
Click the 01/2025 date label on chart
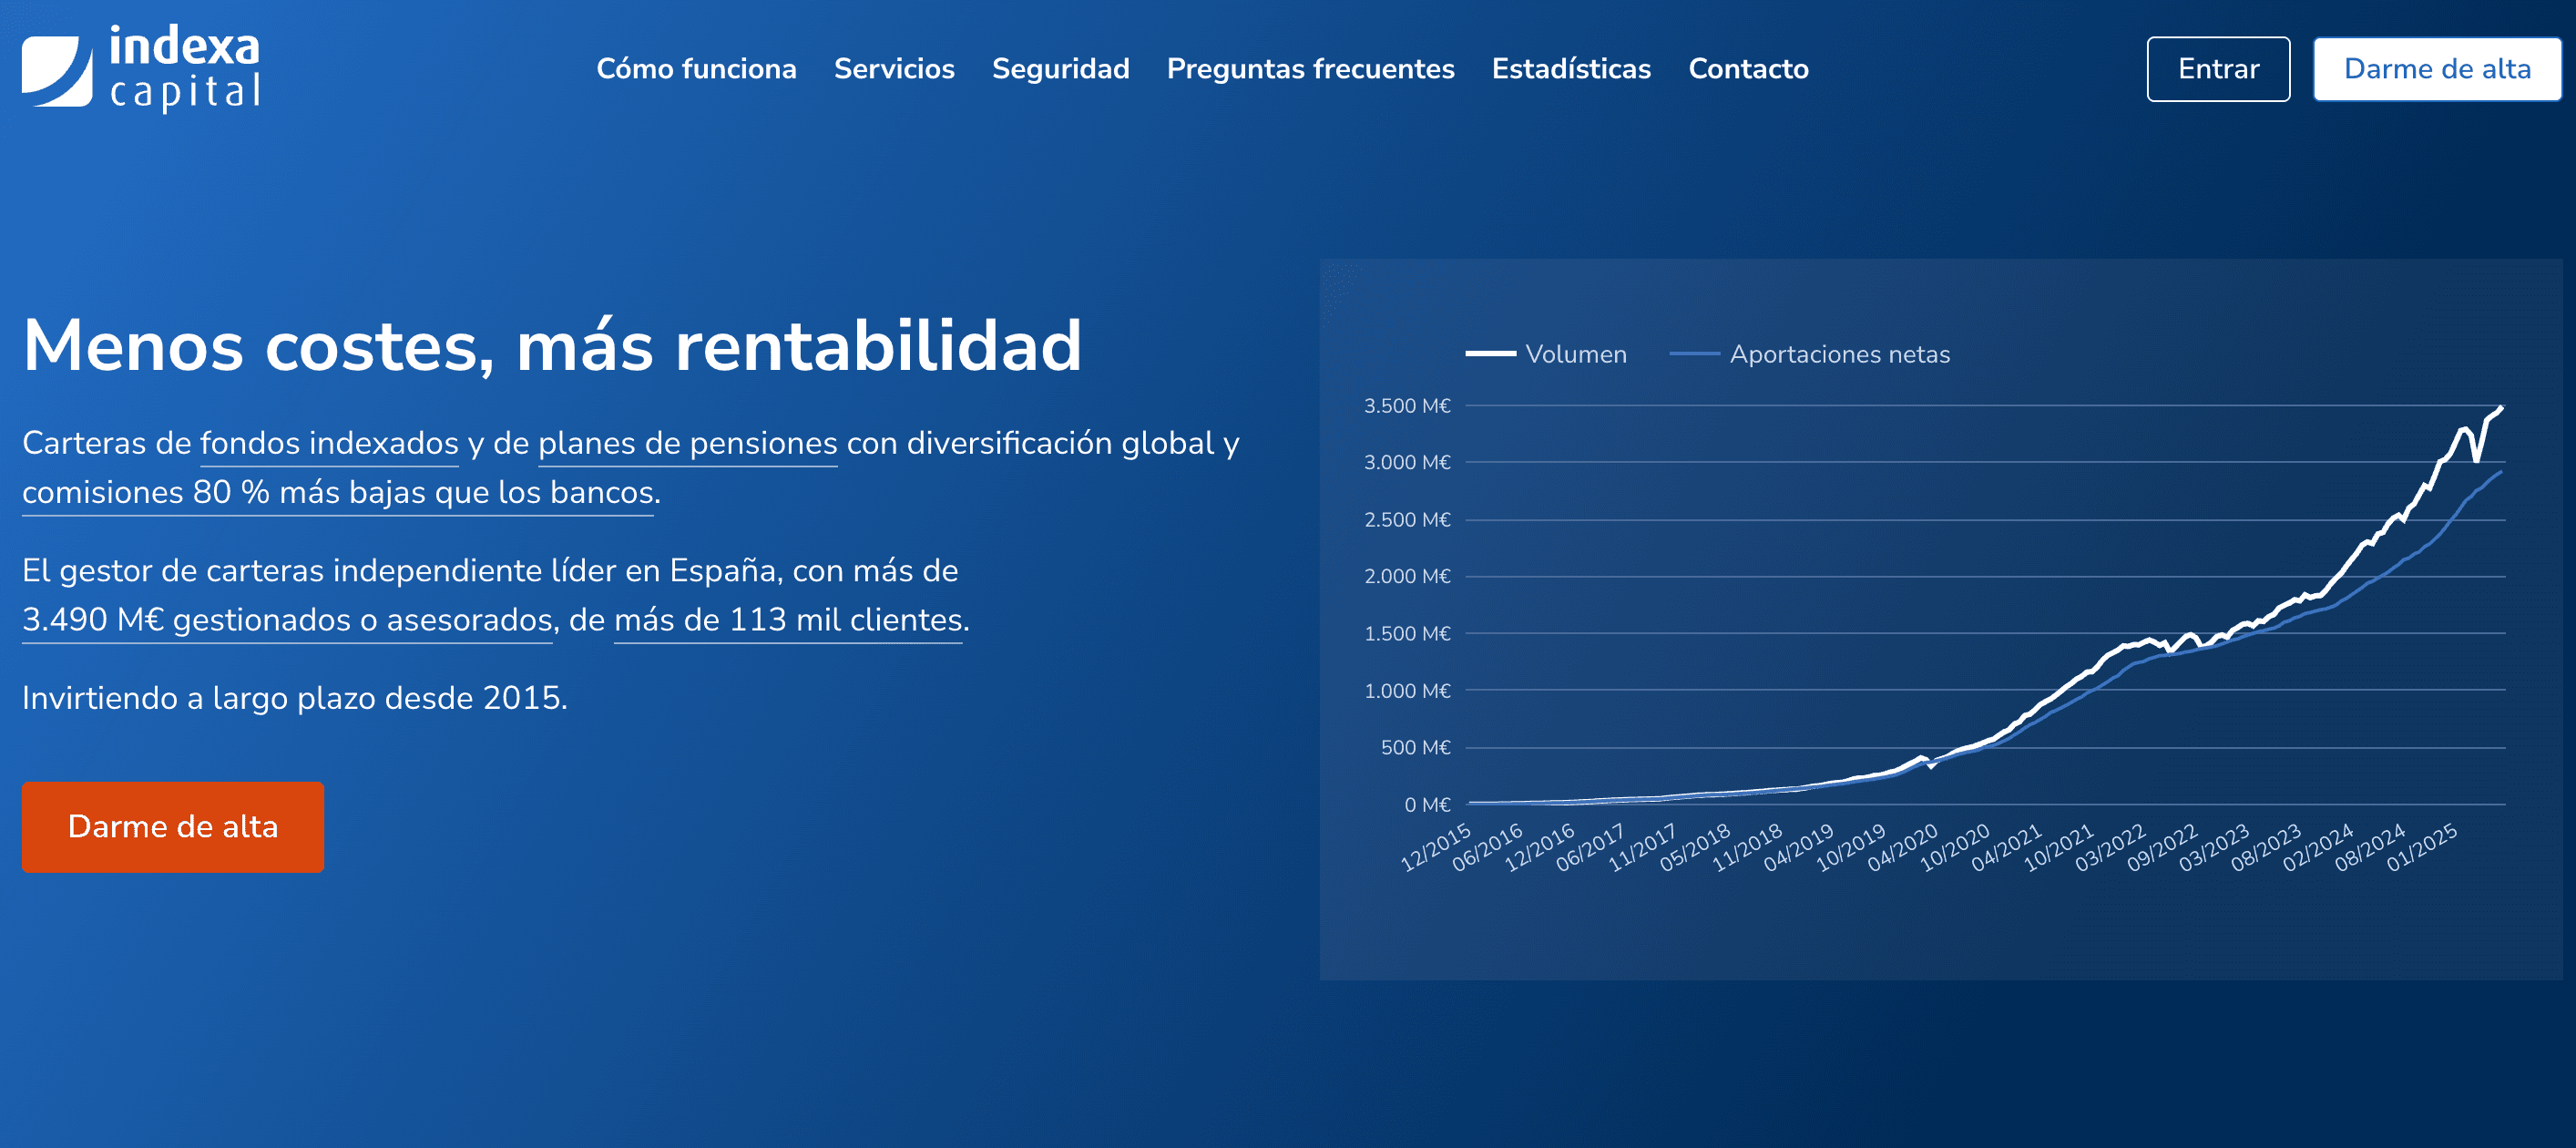(x=2422, y=848)
